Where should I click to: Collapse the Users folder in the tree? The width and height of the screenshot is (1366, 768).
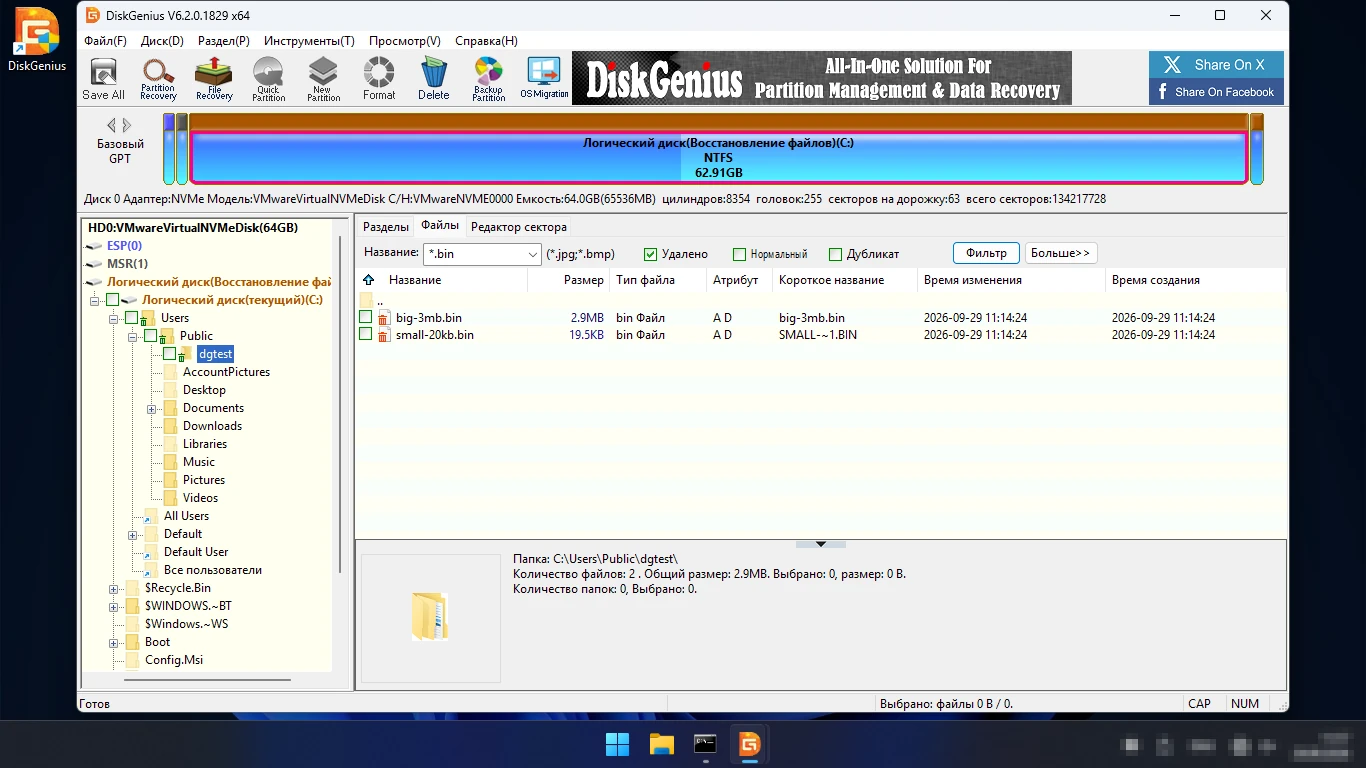(114, 318)
